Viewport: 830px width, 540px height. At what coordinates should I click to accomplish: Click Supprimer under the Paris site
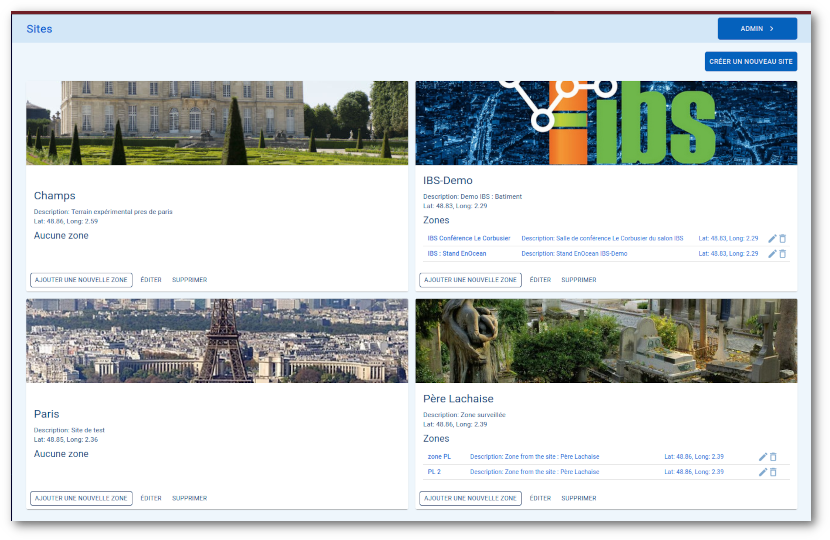190,499
